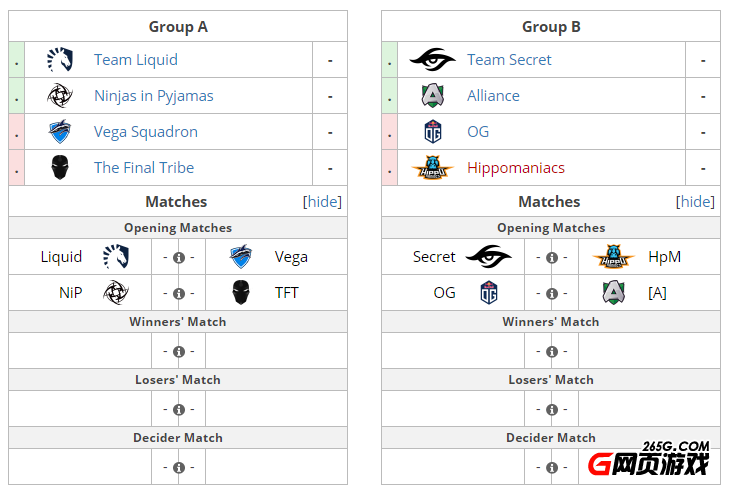Open info icon for Secret vs HpM match
The image size is (734, 497).
pyautogui.click(x=552, y=258)
